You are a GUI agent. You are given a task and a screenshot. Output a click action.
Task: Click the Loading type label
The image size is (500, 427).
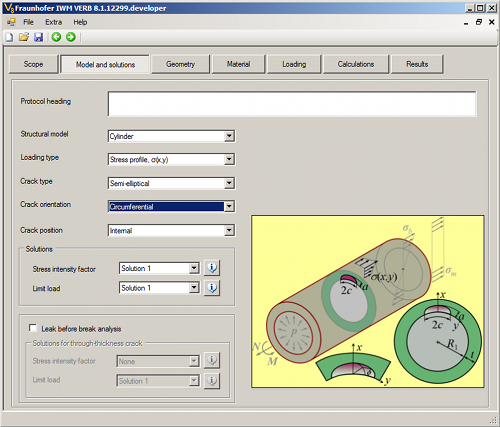40,157
